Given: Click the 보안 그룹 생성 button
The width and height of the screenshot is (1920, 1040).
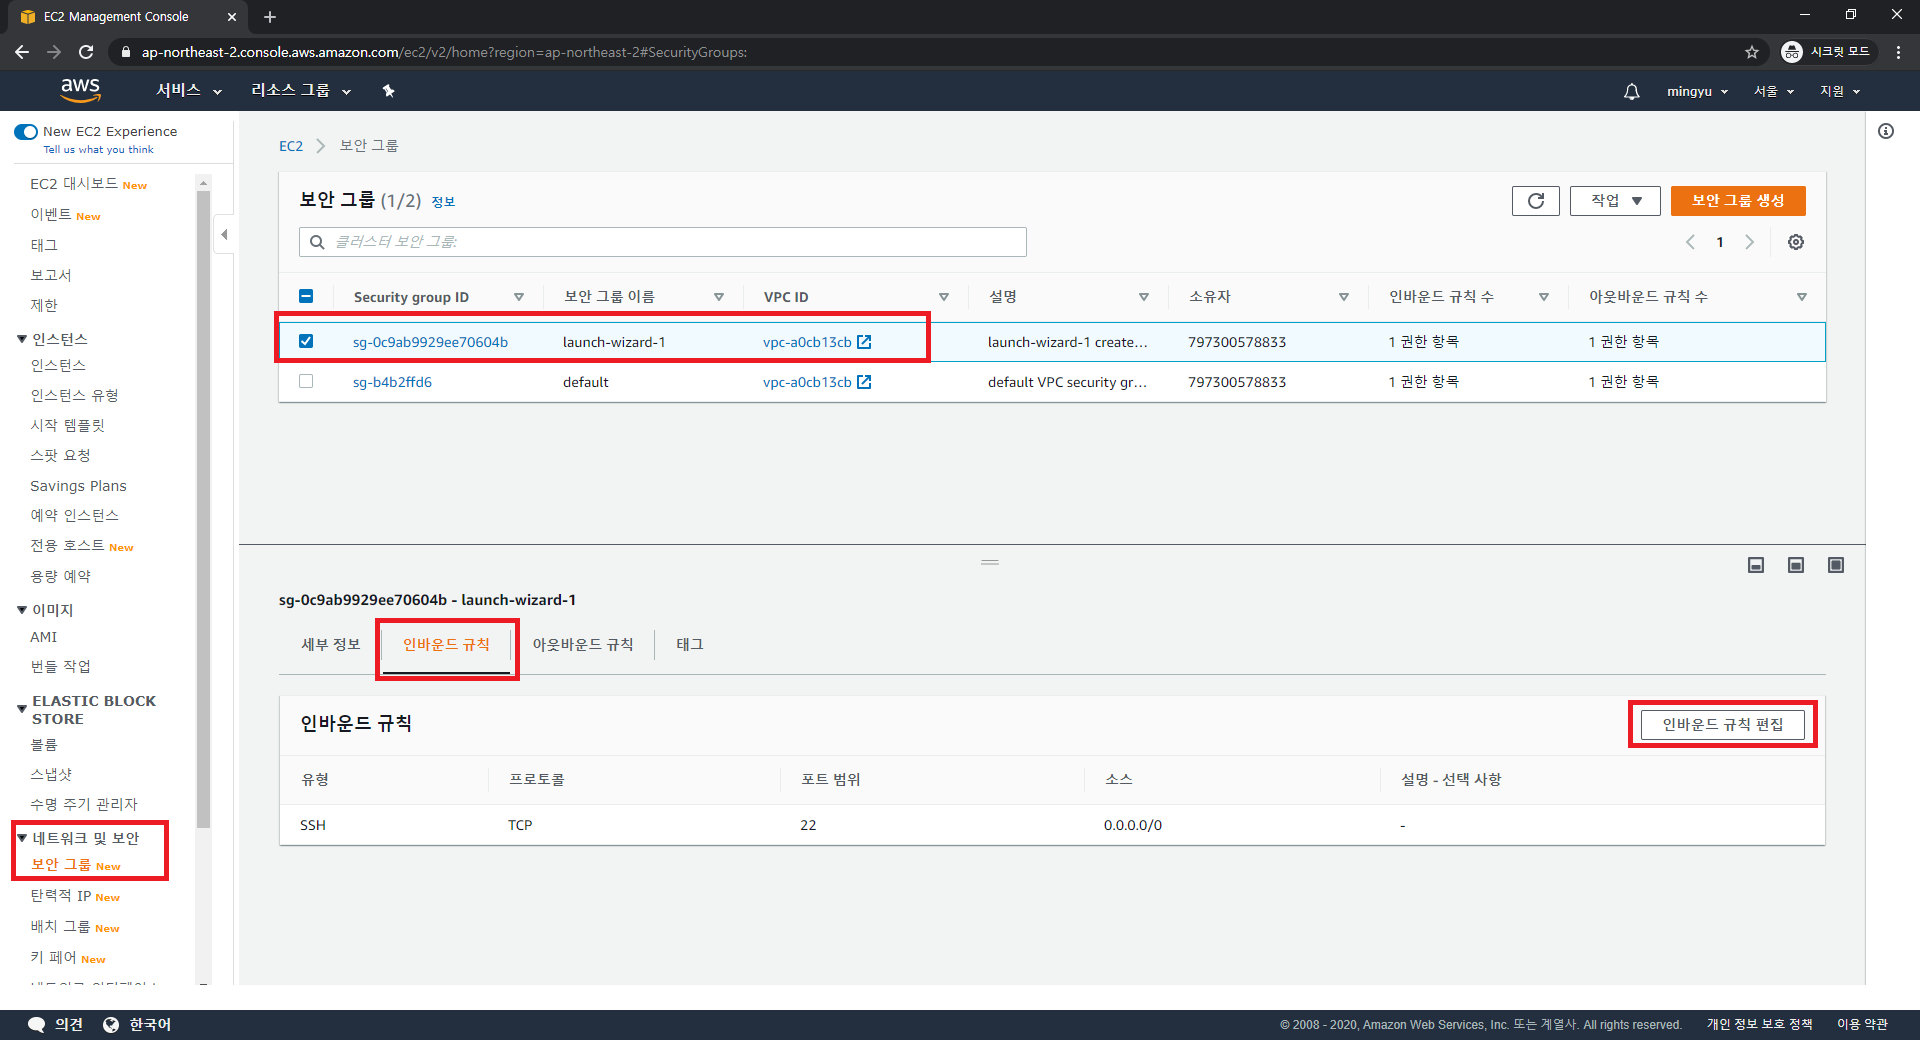Looking at the screenshot, I should (1738, 201).
